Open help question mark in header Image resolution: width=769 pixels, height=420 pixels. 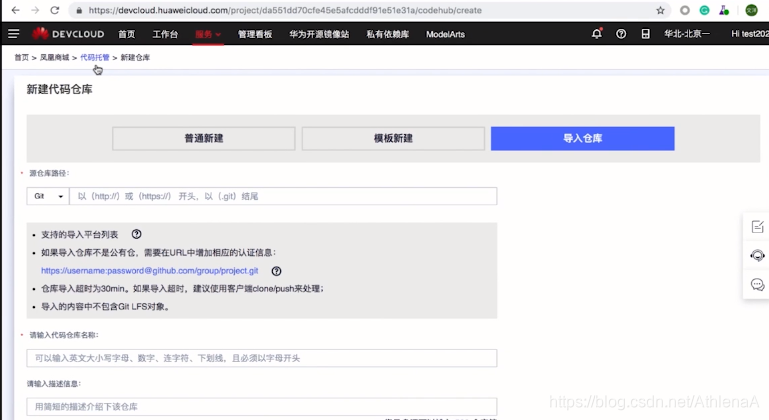(621, 34)
